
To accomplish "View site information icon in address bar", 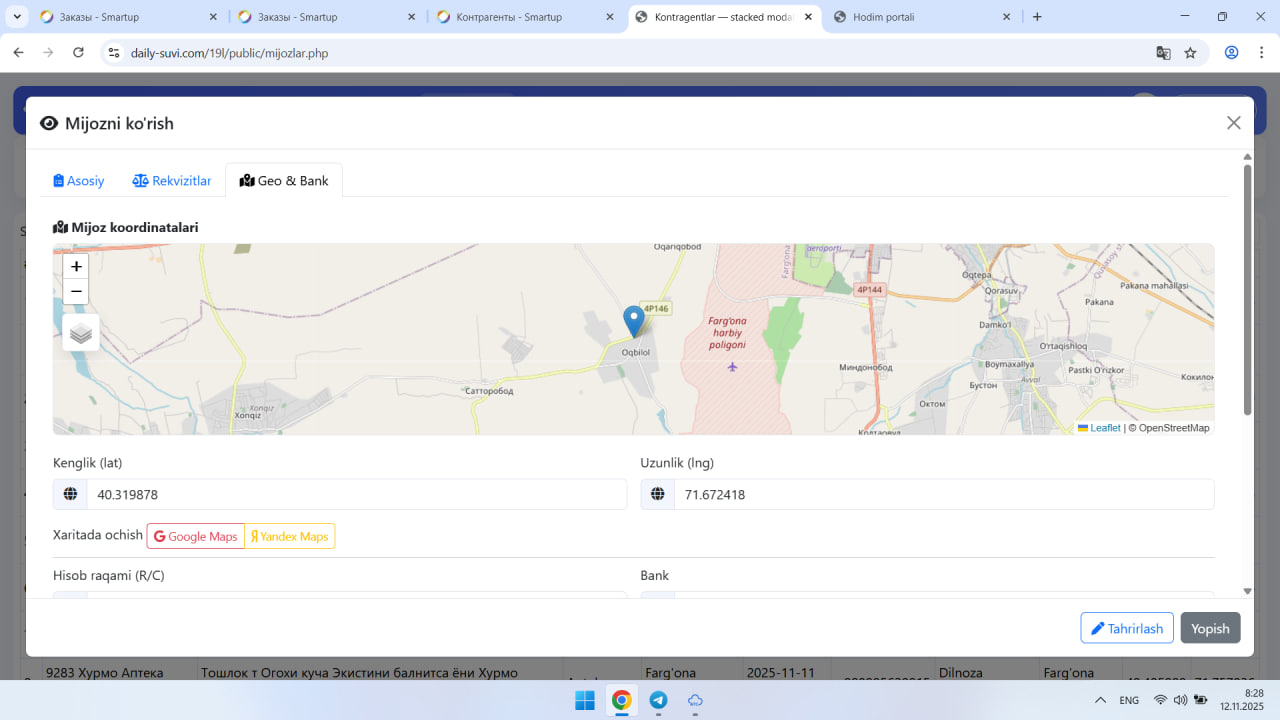I will pos(114,53).
